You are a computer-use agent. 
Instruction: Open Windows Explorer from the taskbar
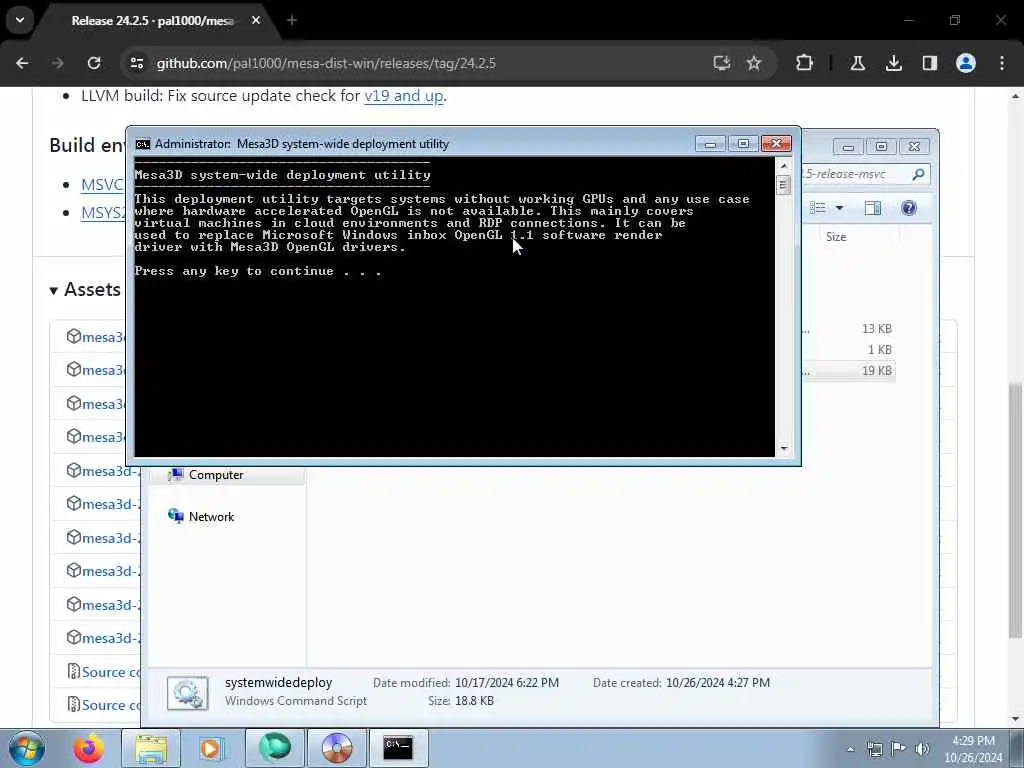pos(152,748)
